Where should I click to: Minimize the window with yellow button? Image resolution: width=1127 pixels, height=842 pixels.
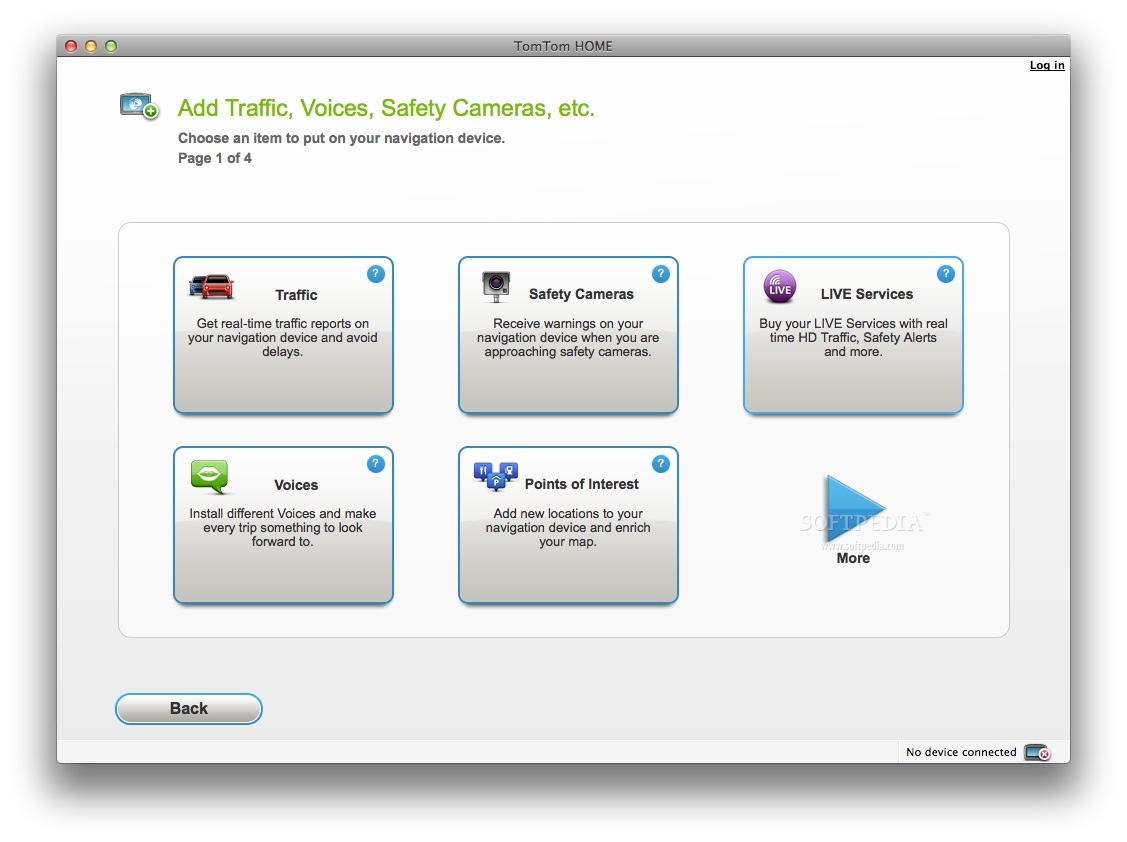coord(91,46)
